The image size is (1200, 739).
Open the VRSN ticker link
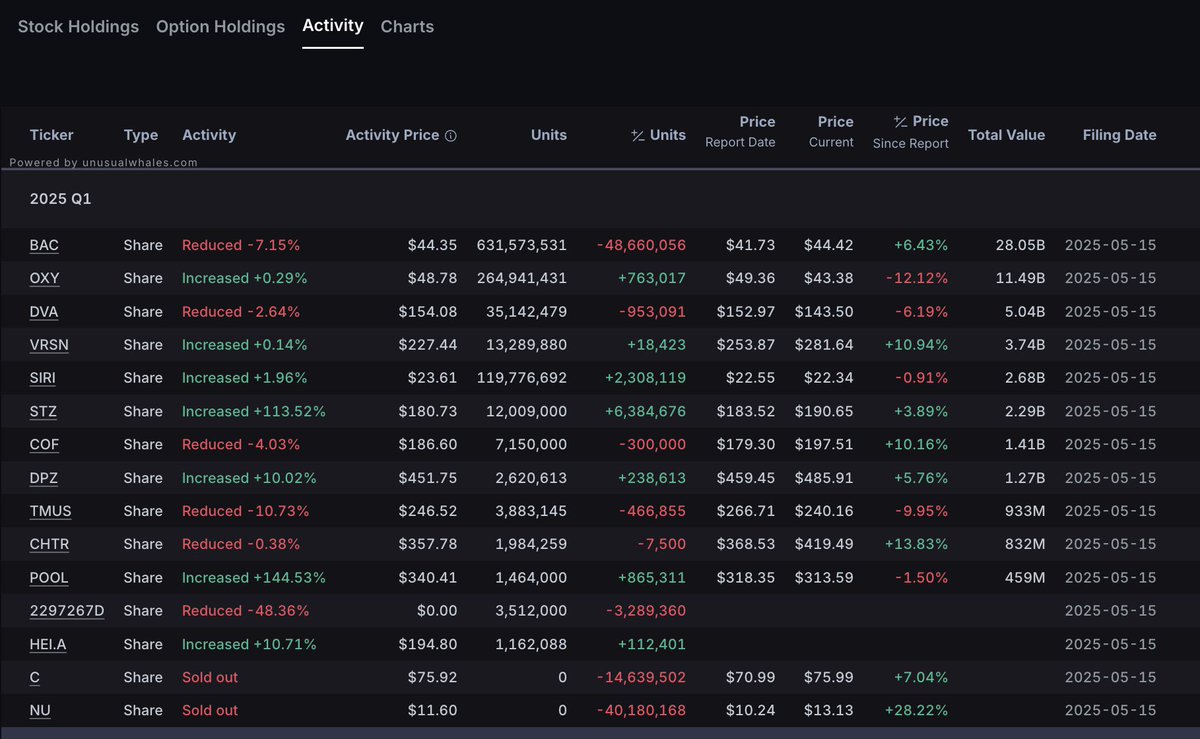(x=49, y=345)
